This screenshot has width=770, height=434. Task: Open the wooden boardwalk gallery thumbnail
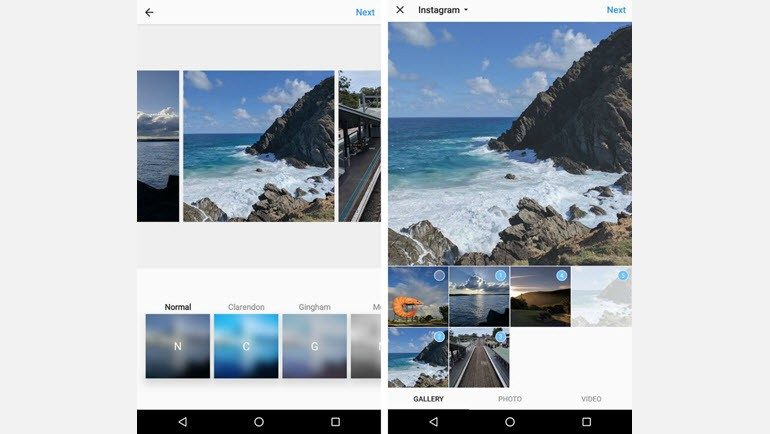479,358
